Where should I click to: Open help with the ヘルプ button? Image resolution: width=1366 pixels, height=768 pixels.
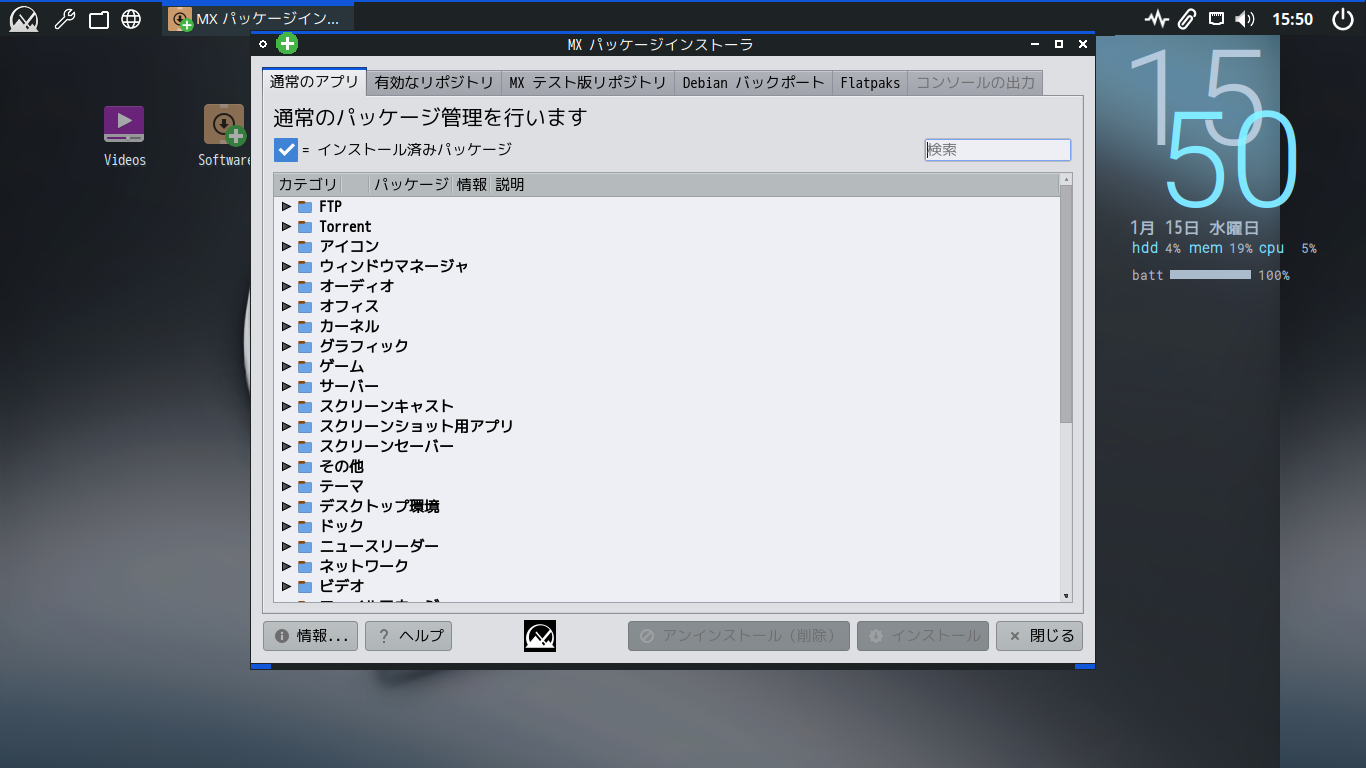point(408,636)
